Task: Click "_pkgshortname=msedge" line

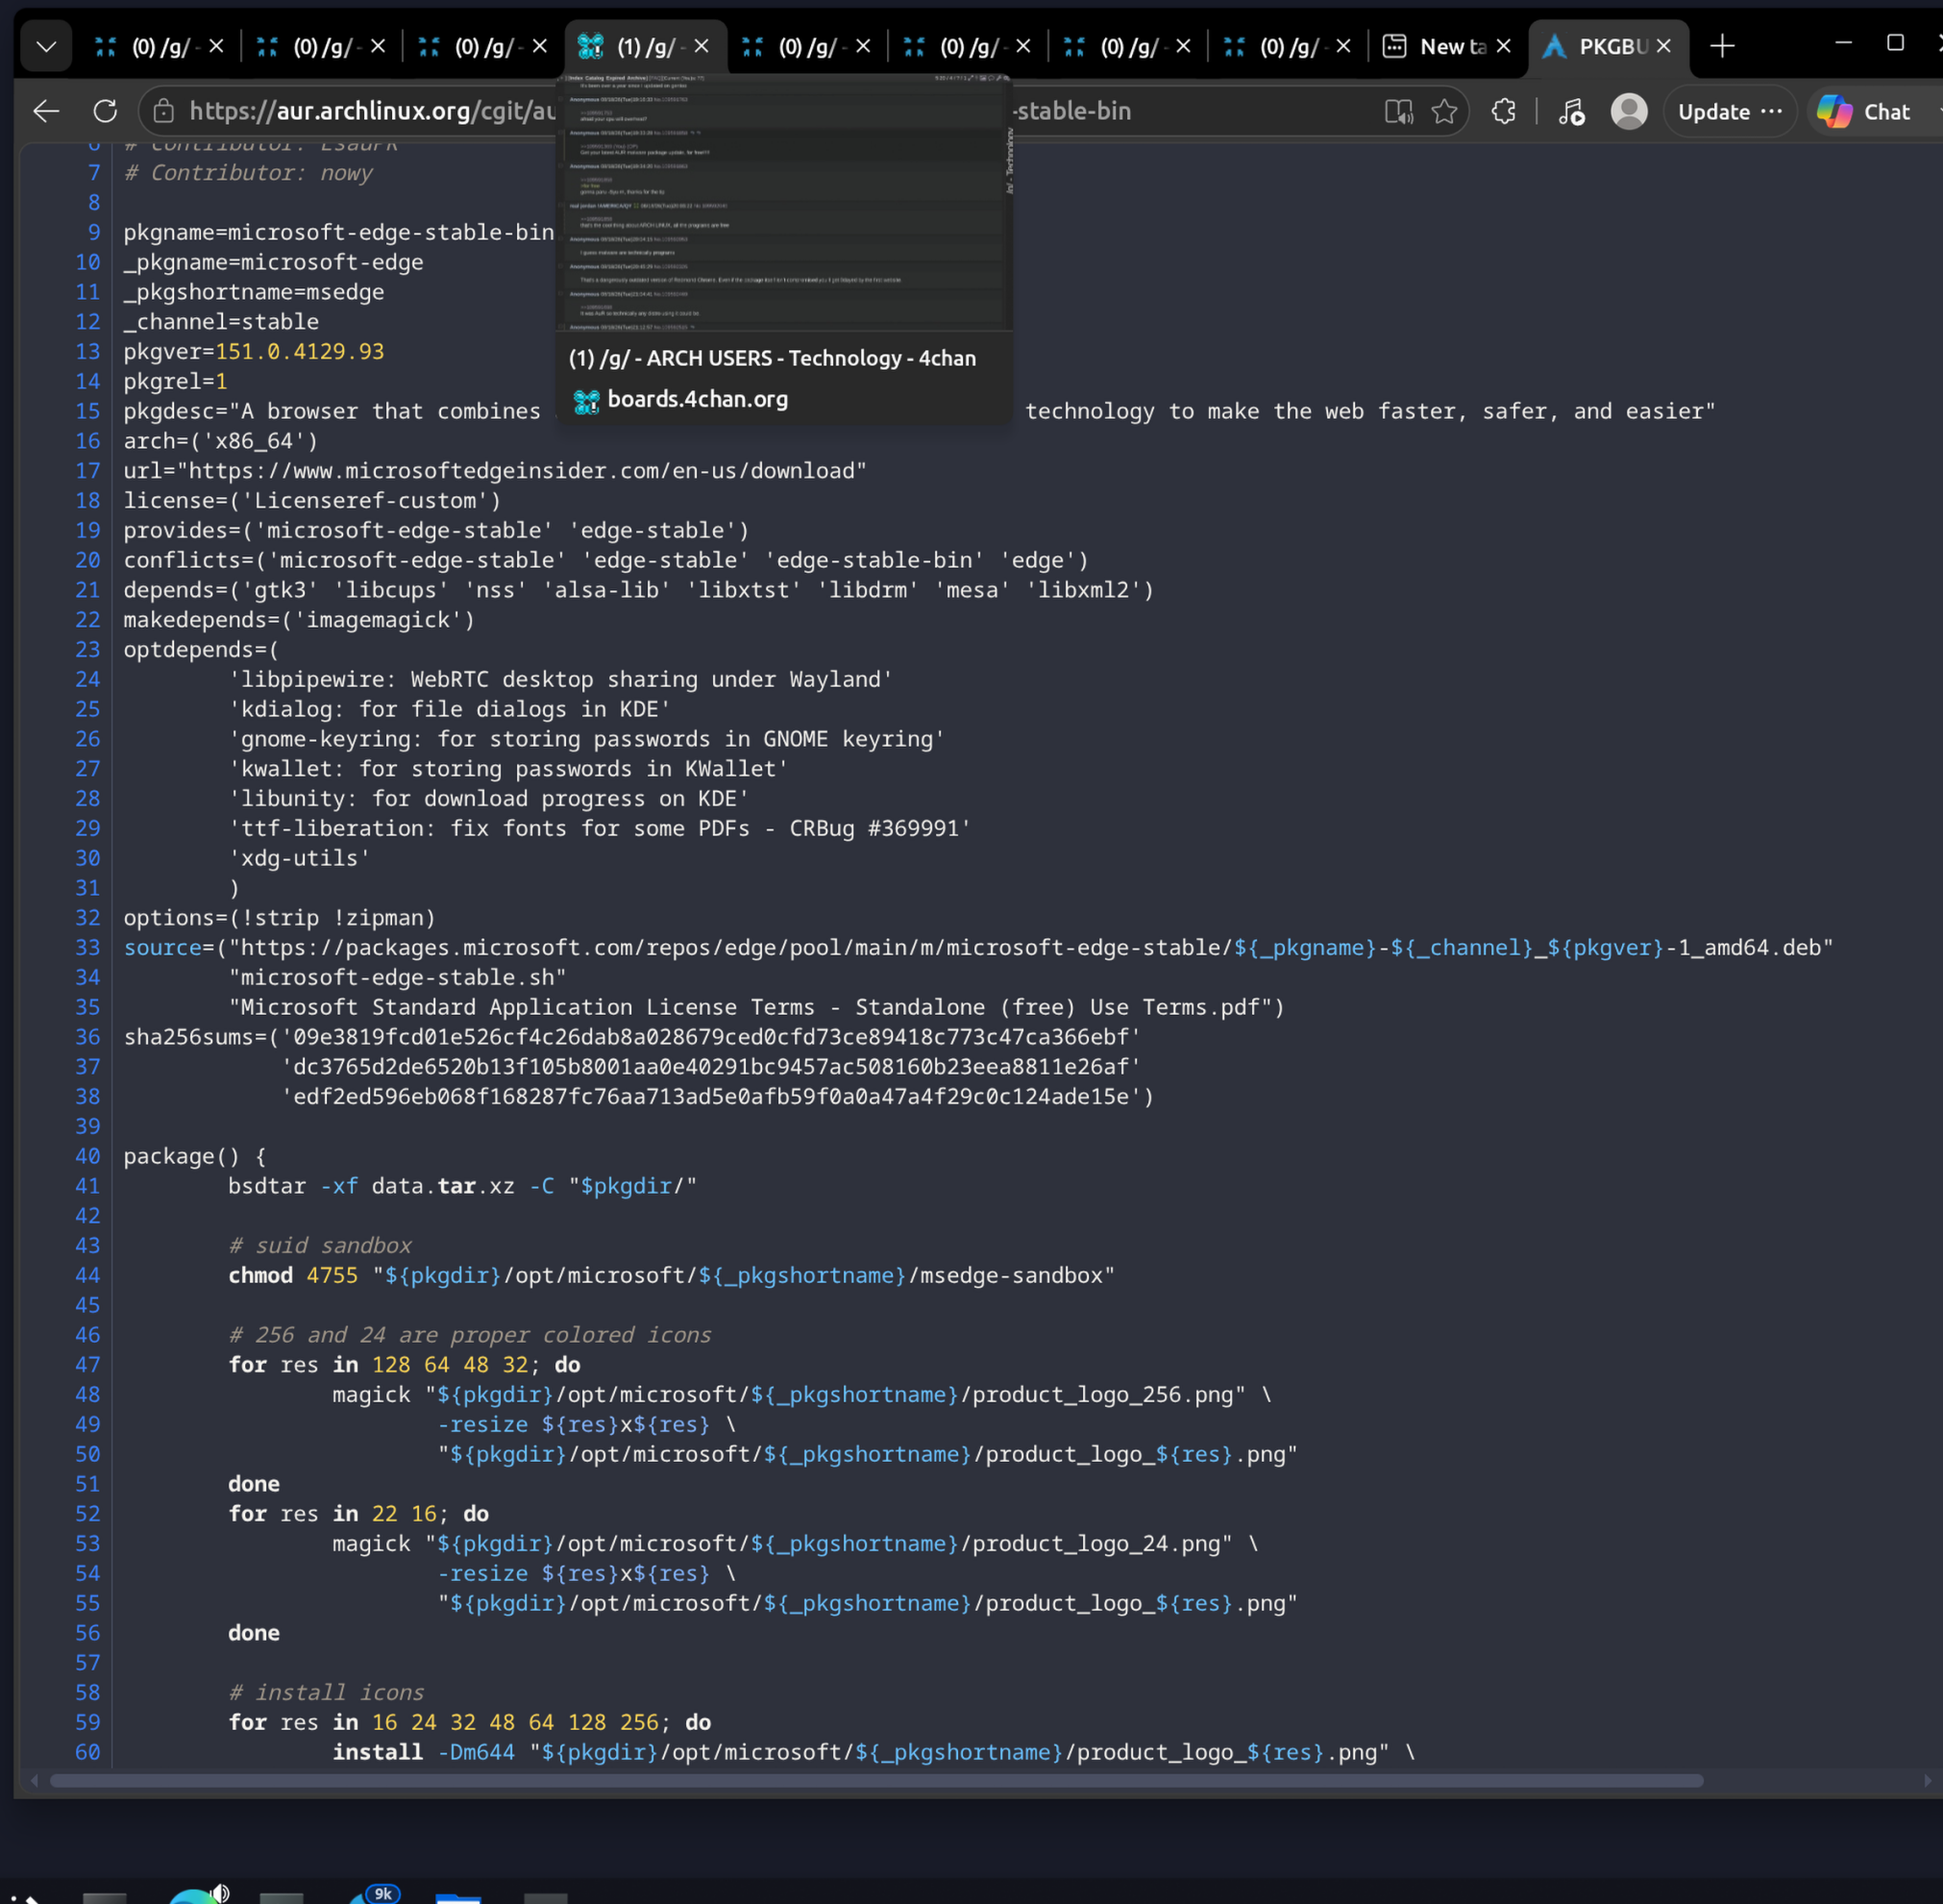Action: click(254, 292)
